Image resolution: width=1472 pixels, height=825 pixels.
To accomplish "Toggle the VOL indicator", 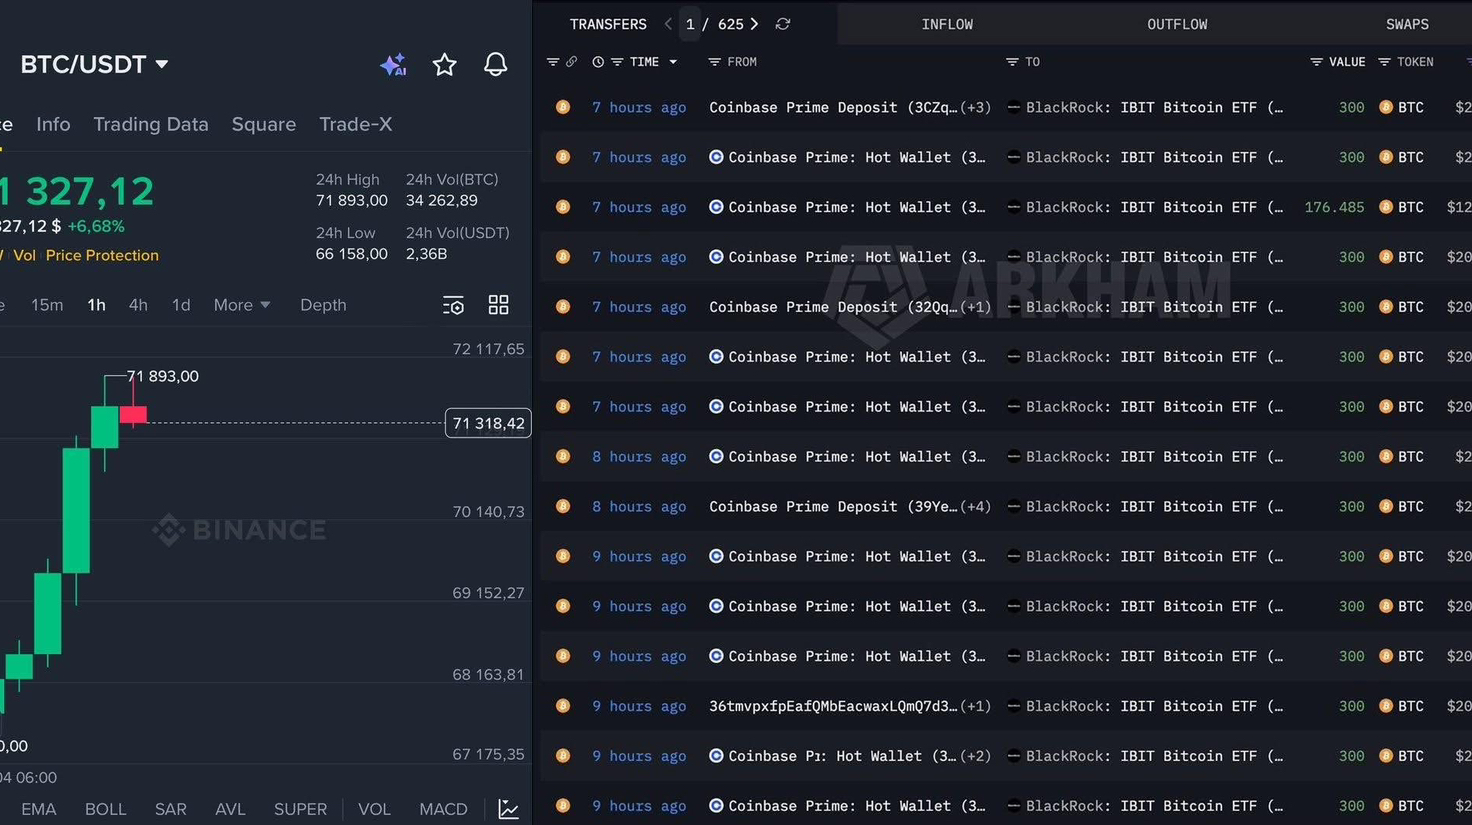I will pos(374,809).
